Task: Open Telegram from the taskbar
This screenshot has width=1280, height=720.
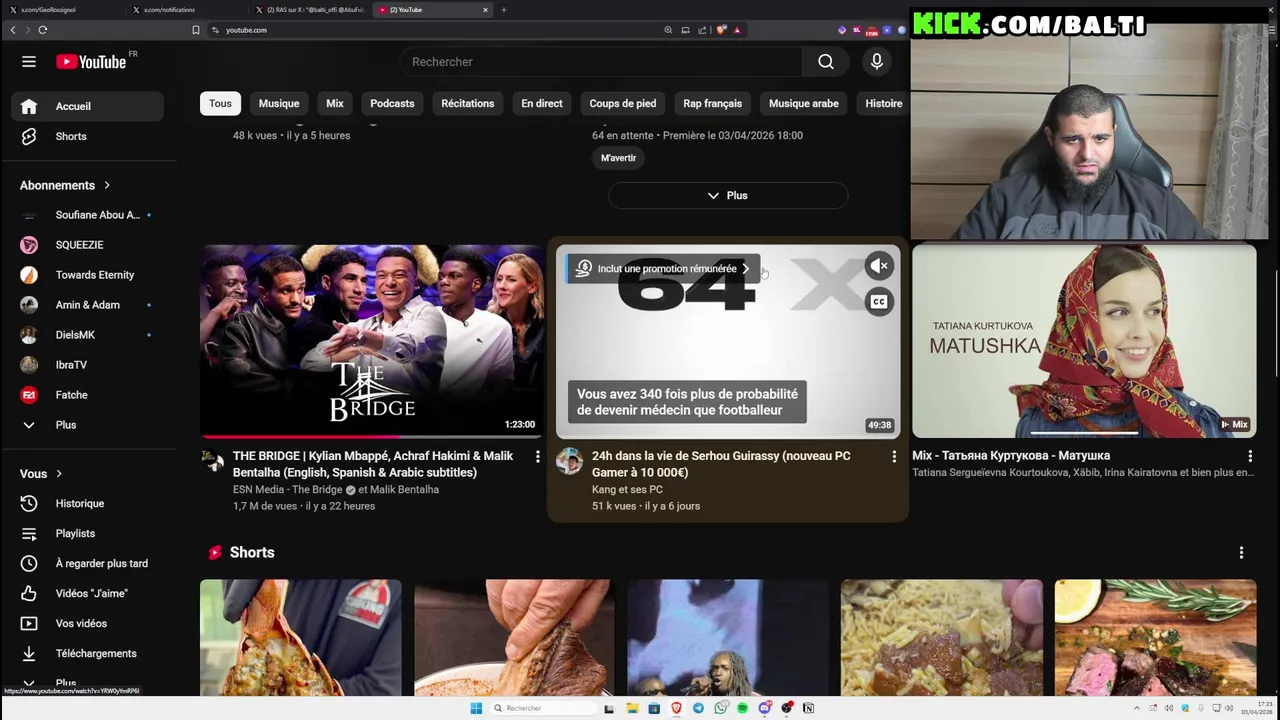Action: (x=698, y=708)
